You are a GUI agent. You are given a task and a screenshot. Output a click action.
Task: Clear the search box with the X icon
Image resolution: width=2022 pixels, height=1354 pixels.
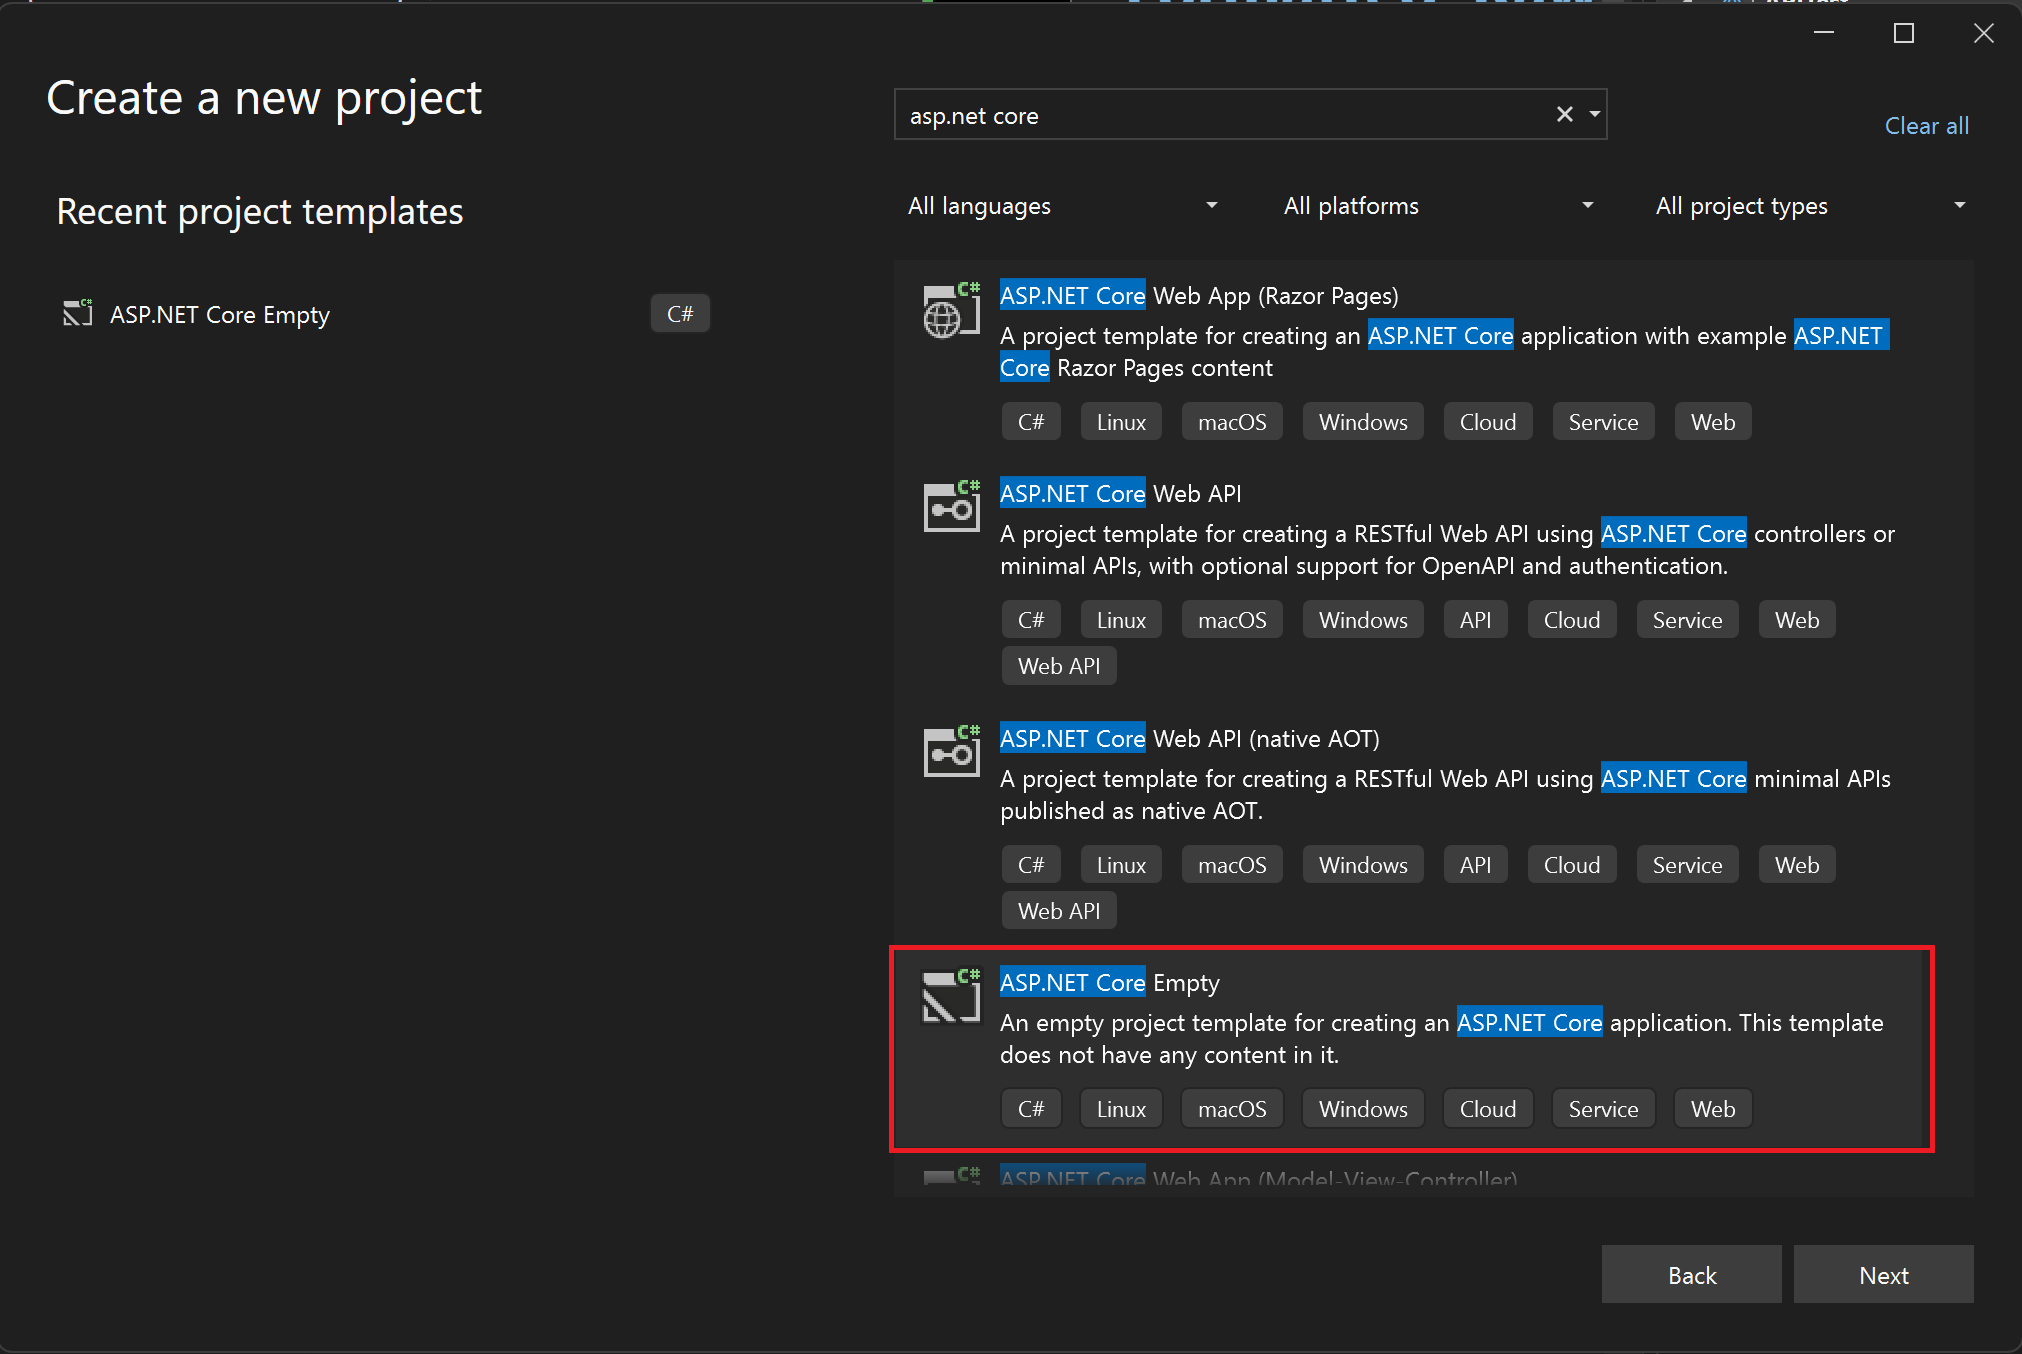1564,115
